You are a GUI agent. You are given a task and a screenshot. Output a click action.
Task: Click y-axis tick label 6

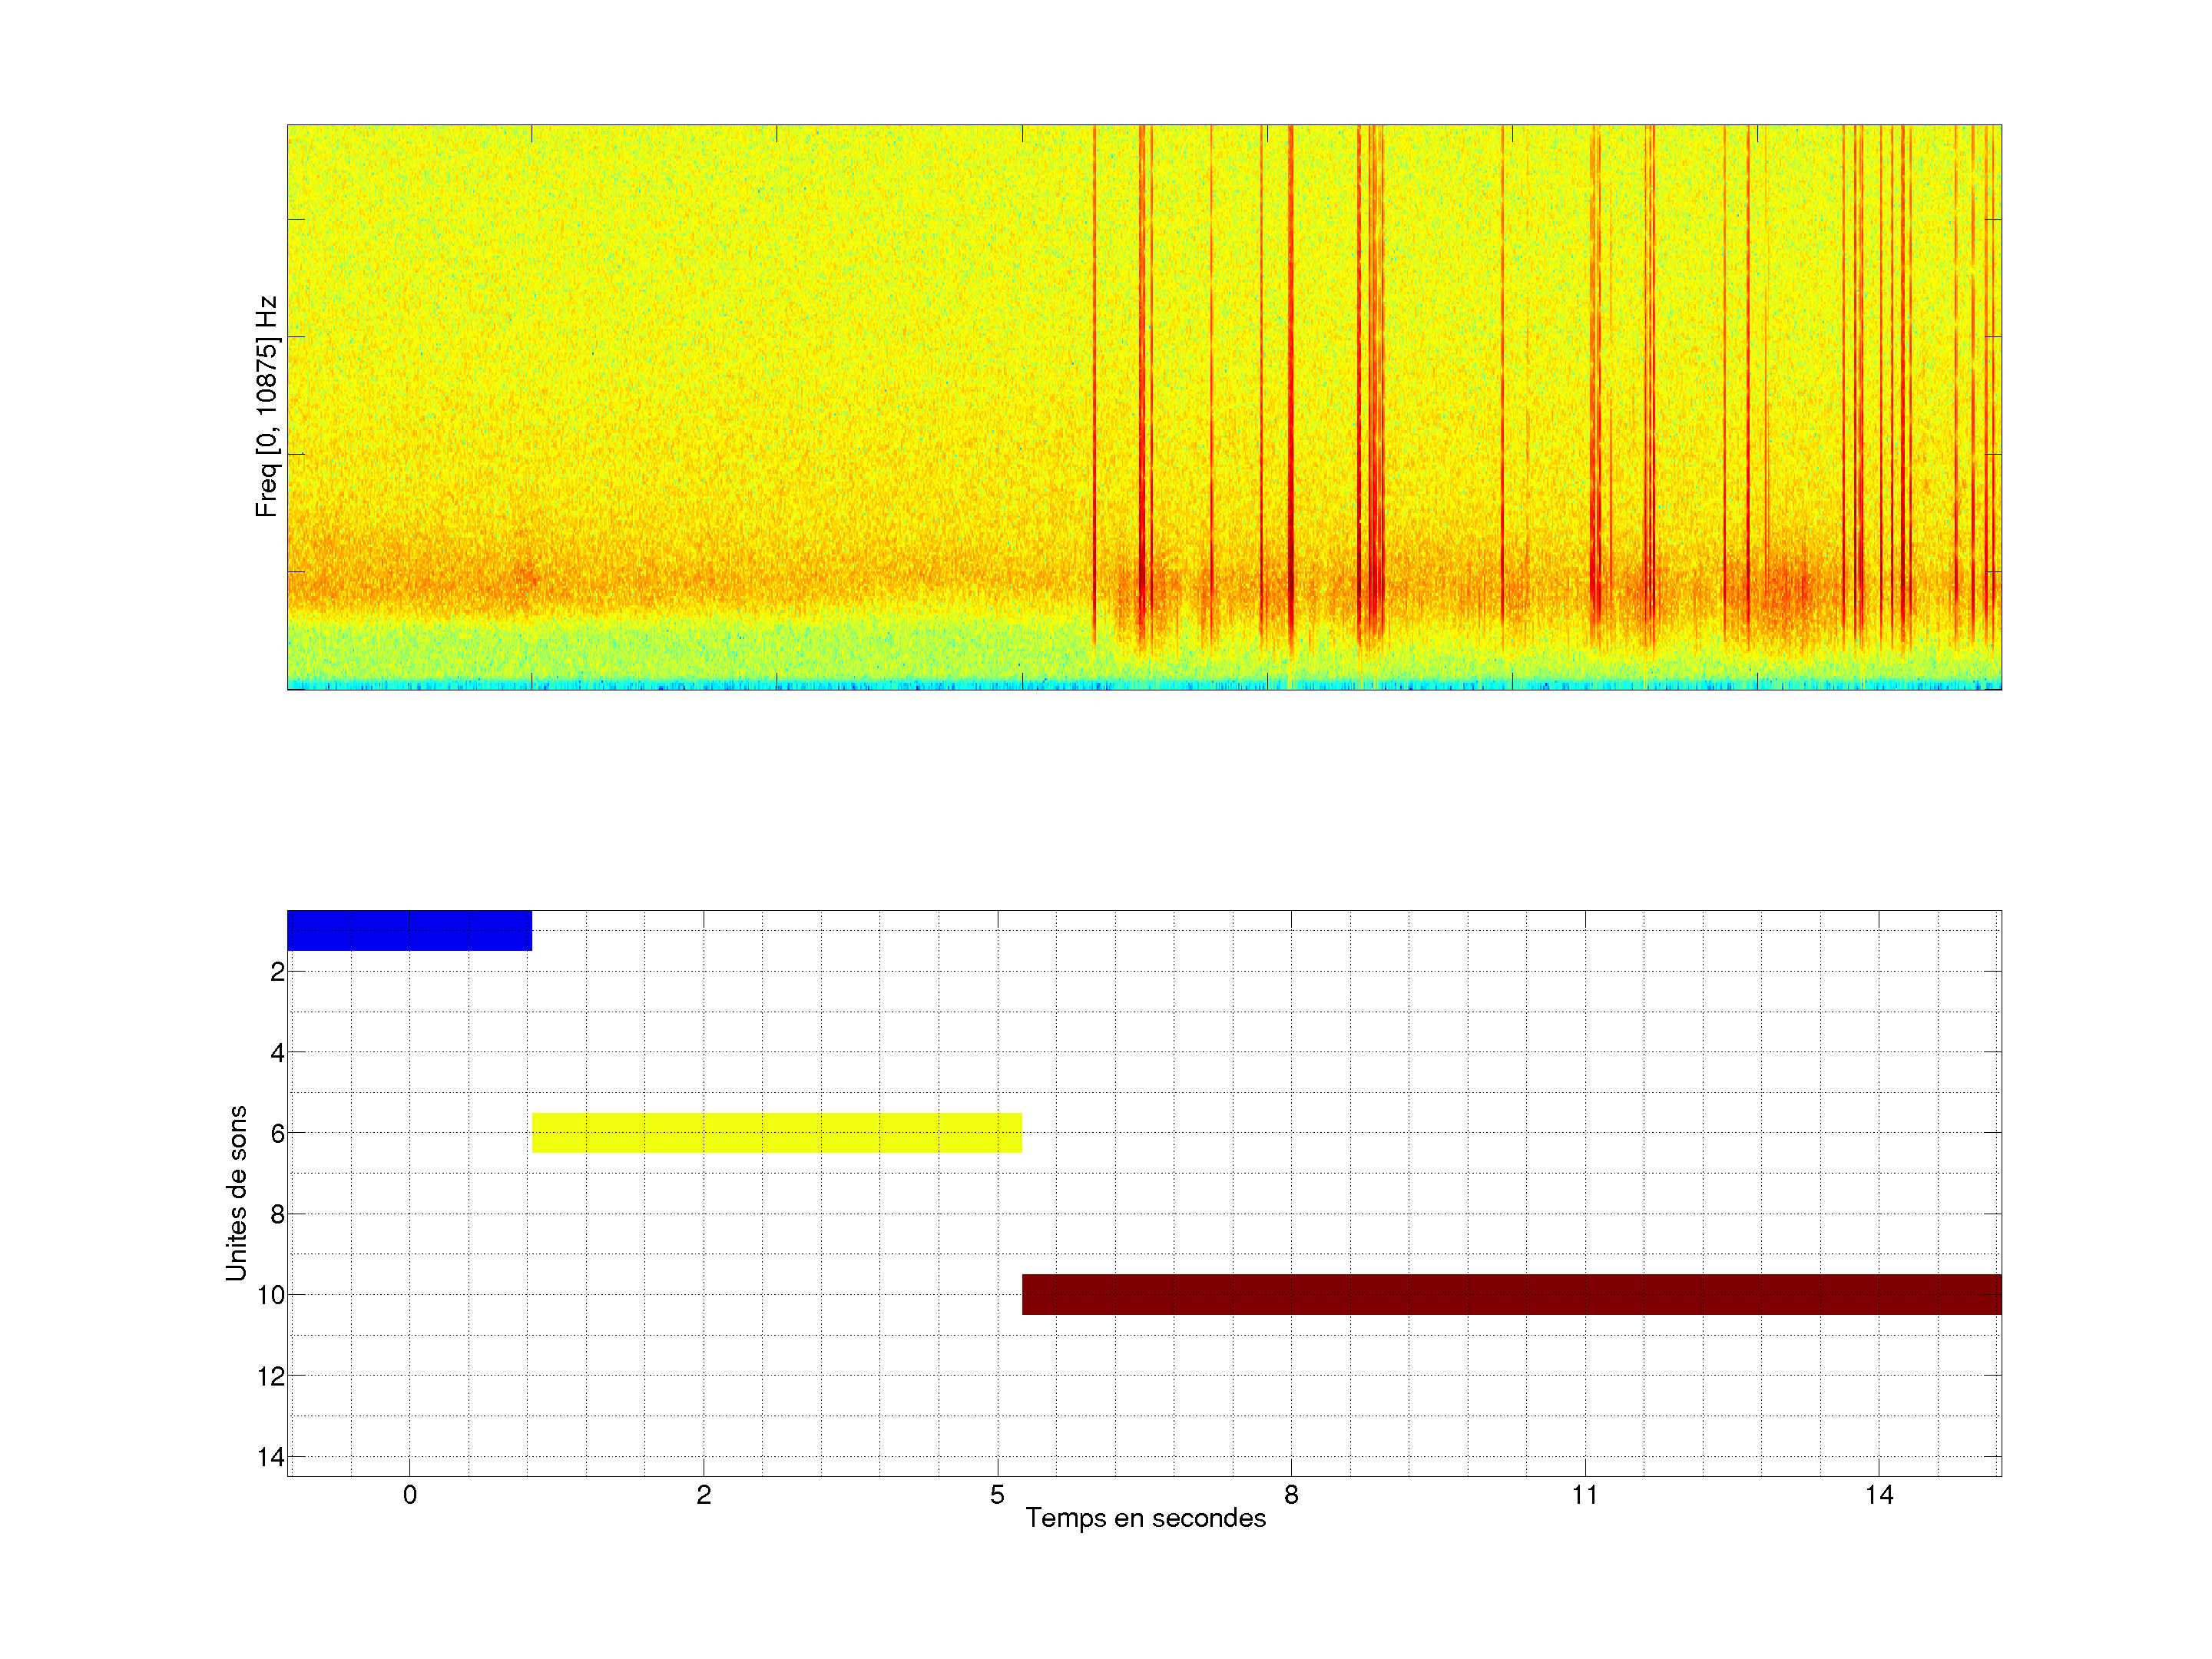(277, 1133)
